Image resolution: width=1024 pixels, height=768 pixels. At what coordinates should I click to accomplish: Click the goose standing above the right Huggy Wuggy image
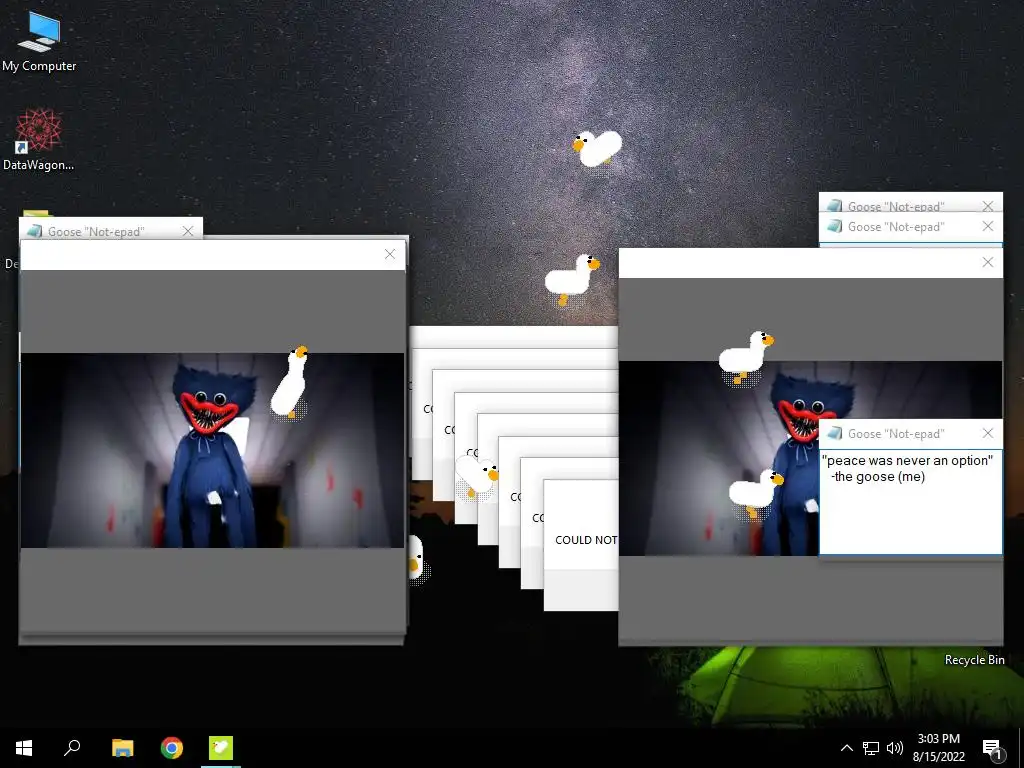pos(746,357)
